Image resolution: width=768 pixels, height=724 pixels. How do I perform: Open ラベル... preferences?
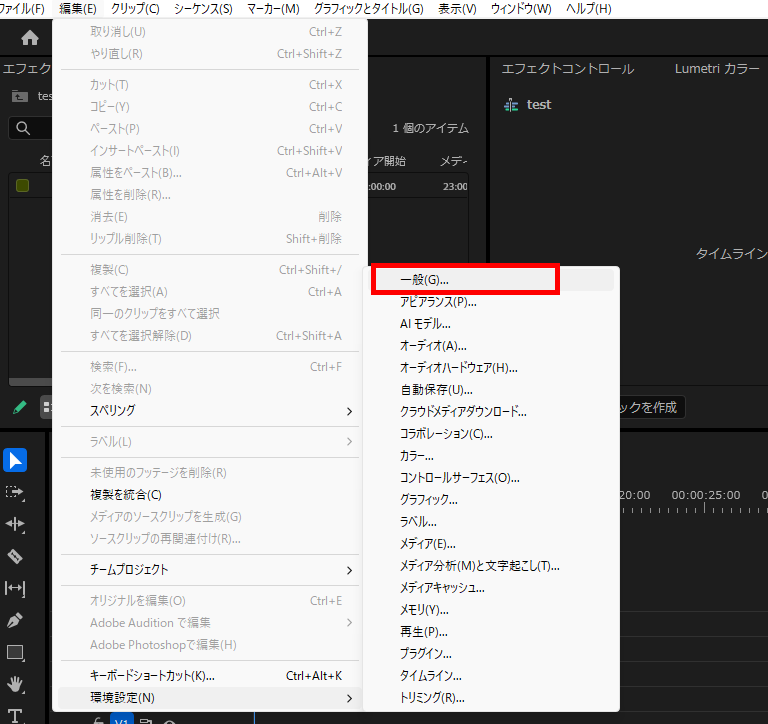click(x=491, y=522)
